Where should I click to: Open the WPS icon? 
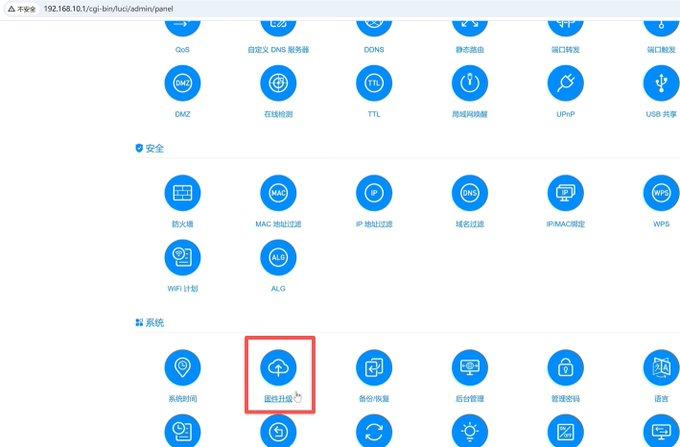660,192
